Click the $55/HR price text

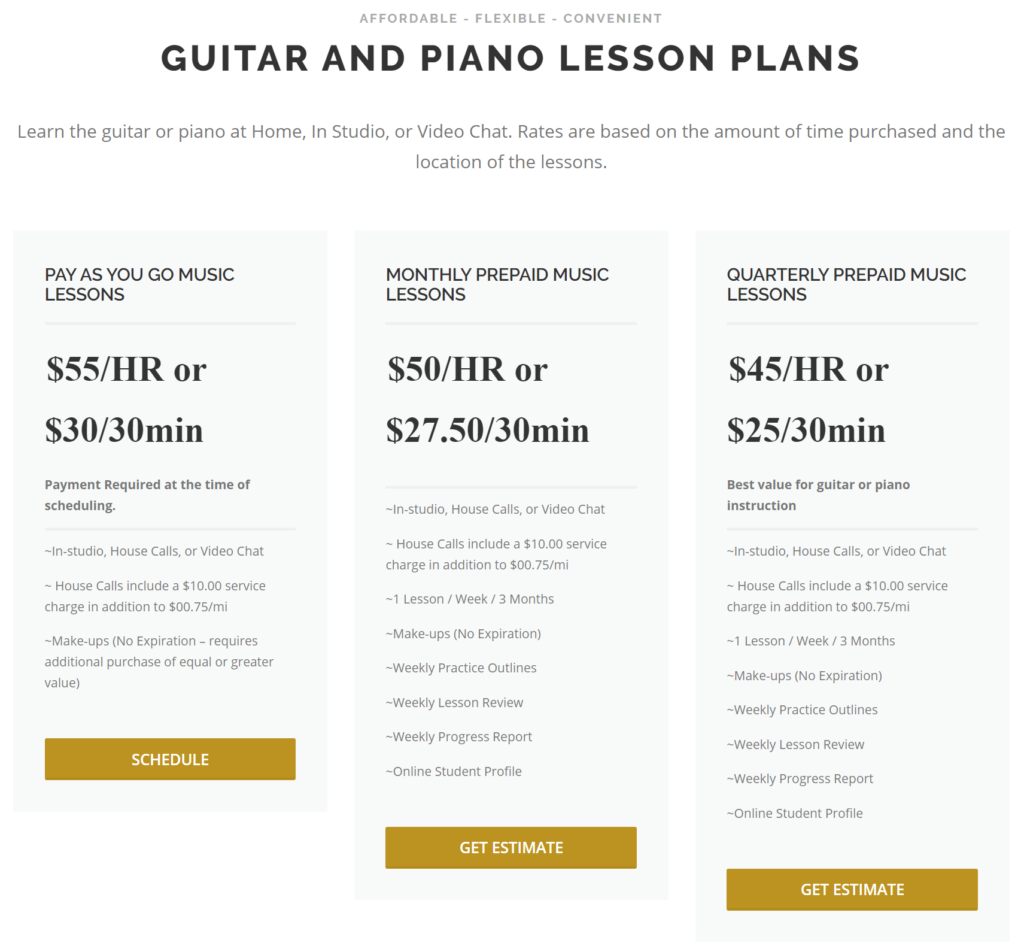click(105, 370)
